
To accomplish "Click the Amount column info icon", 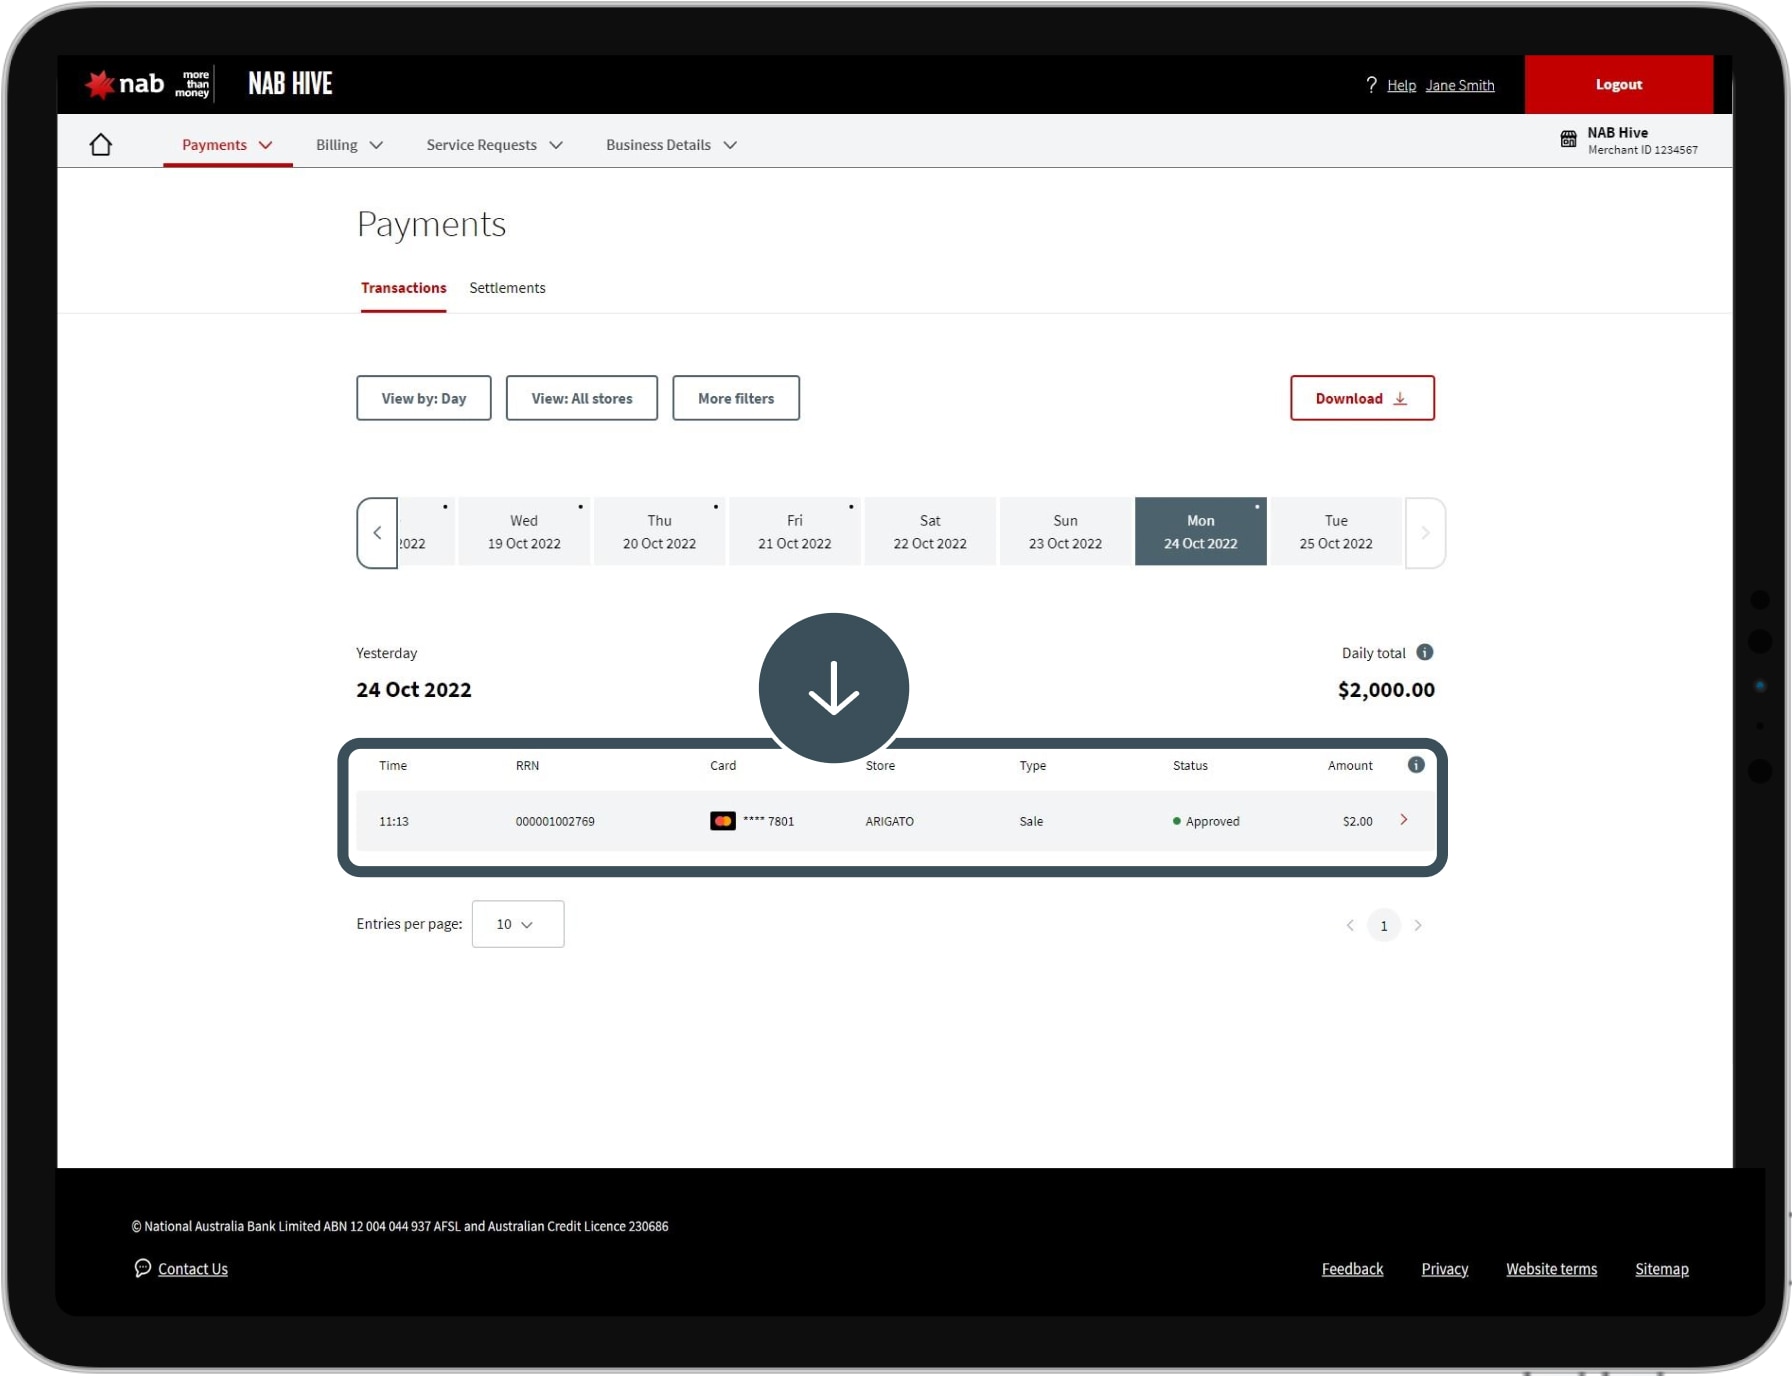I will pos(1416,765).
